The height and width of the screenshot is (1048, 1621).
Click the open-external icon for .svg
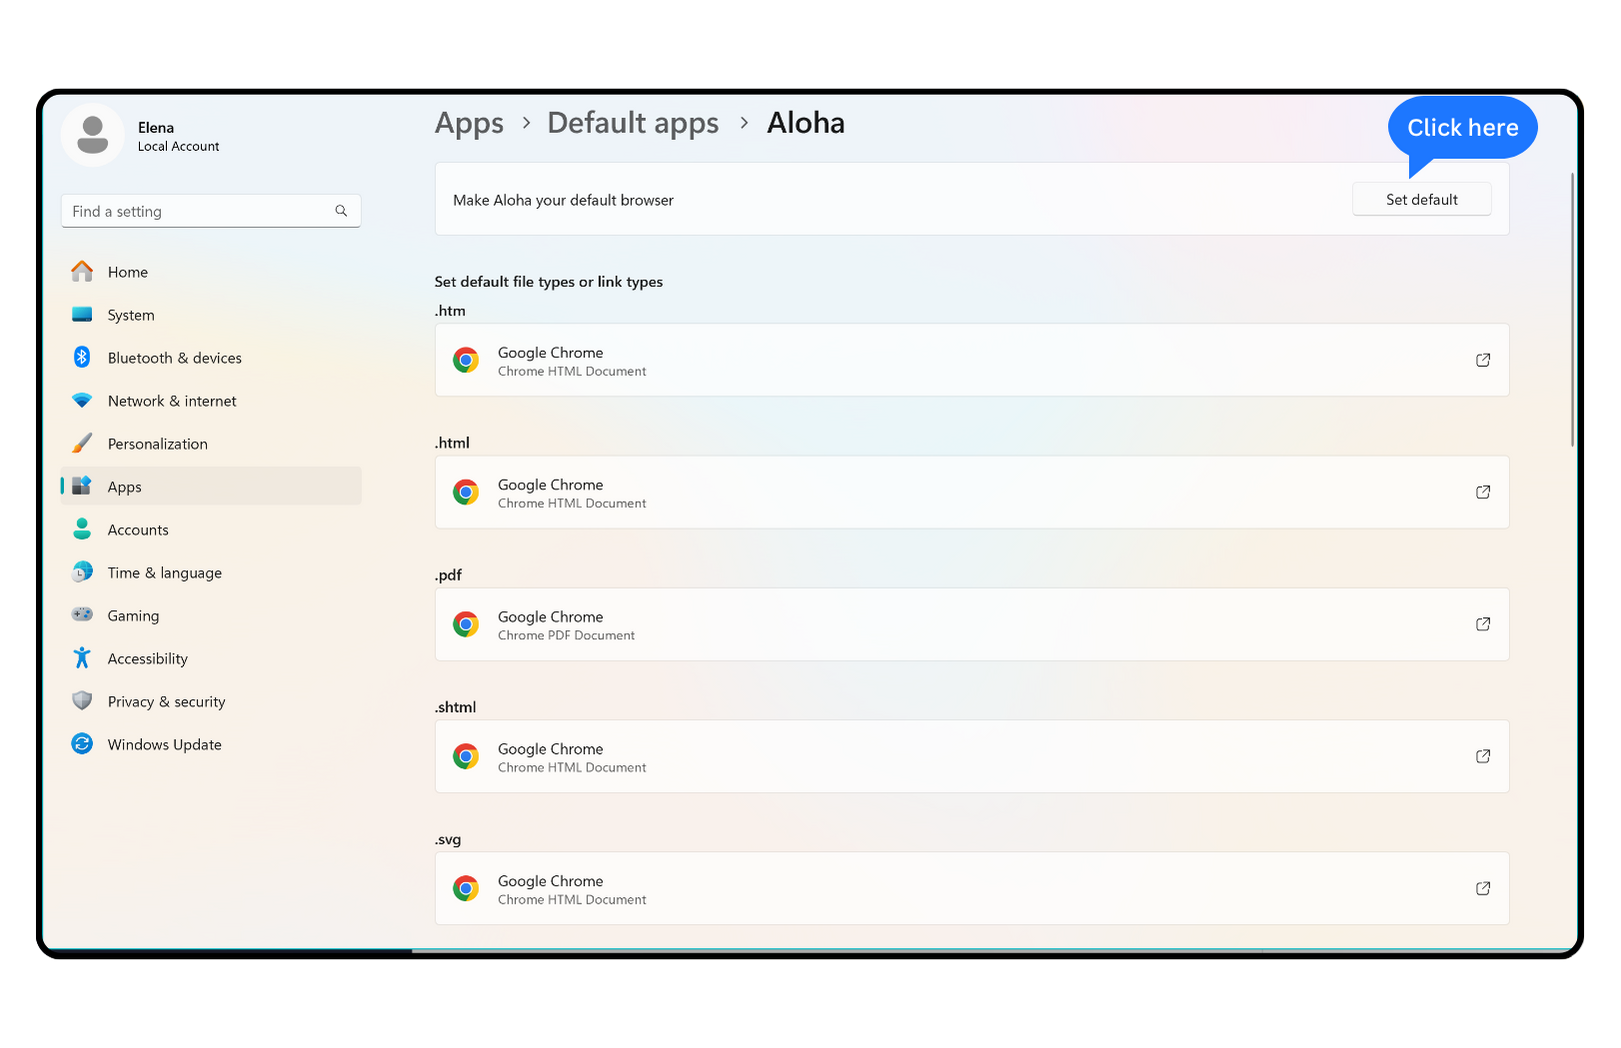[1483, 888]
